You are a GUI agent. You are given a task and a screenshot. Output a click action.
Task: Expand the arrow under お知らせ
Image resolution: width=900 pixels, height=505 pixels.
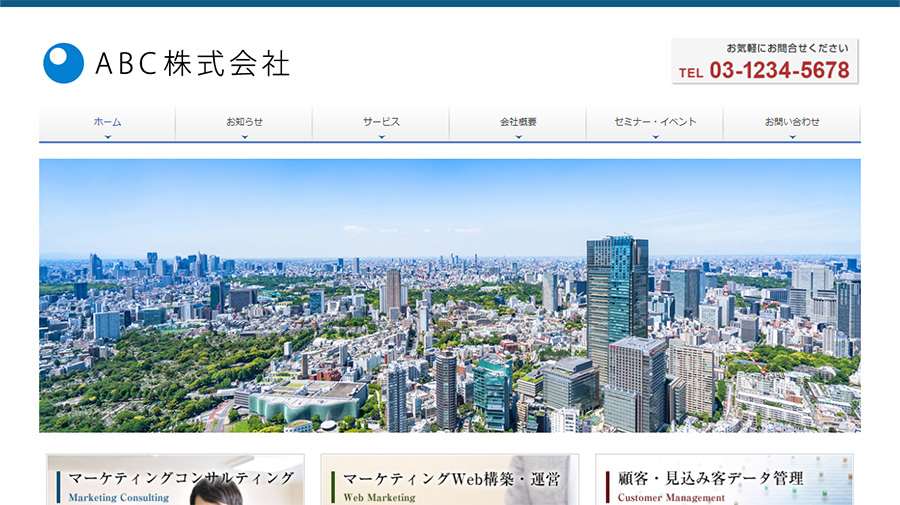[245, 137]
